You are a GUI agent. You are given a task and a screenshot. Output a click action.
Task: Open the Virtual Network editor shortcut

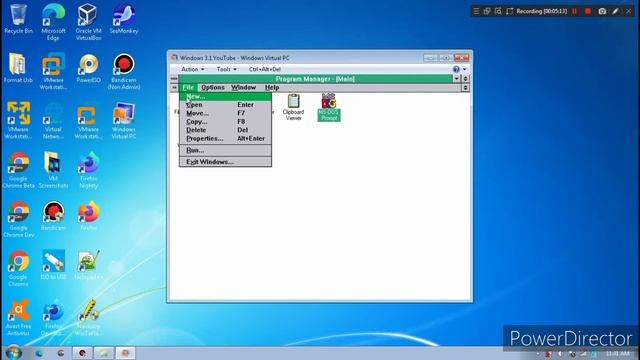(53, 121)
